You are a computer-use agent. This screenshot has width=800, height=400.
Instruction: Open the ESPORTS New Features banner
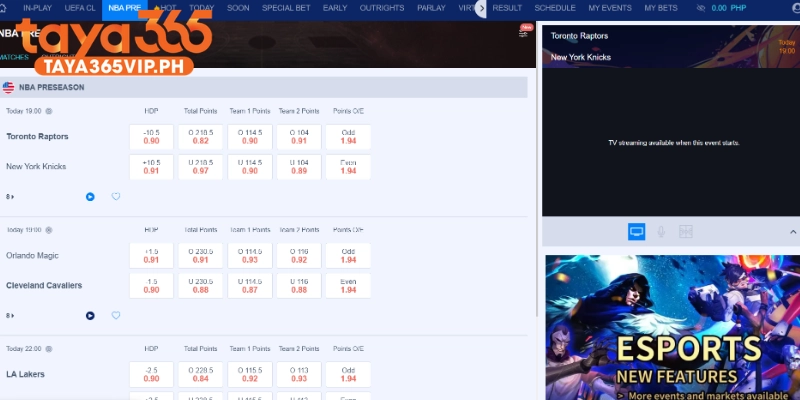(x=672, y=327)
